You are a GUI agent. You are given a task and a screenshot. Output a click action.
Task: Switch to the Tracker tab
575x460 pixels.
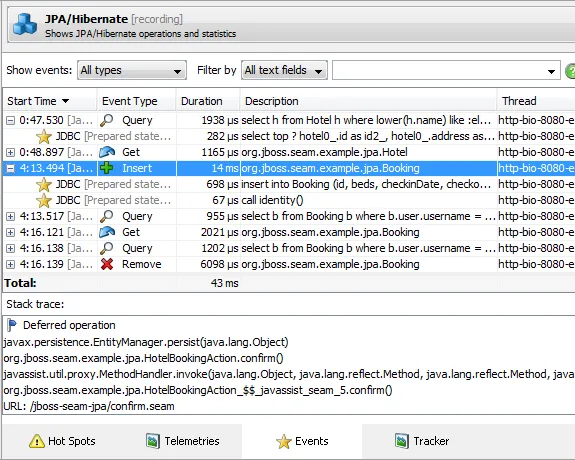[x=422, y=441]
